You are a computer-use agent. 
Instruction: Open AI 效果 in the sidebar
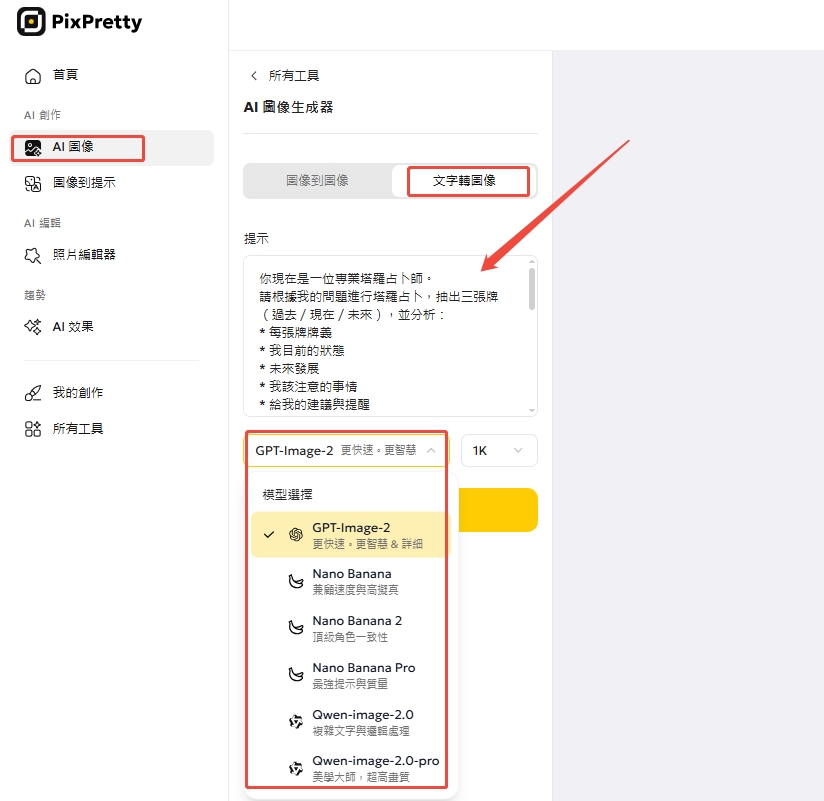click(x=111, y=326)
